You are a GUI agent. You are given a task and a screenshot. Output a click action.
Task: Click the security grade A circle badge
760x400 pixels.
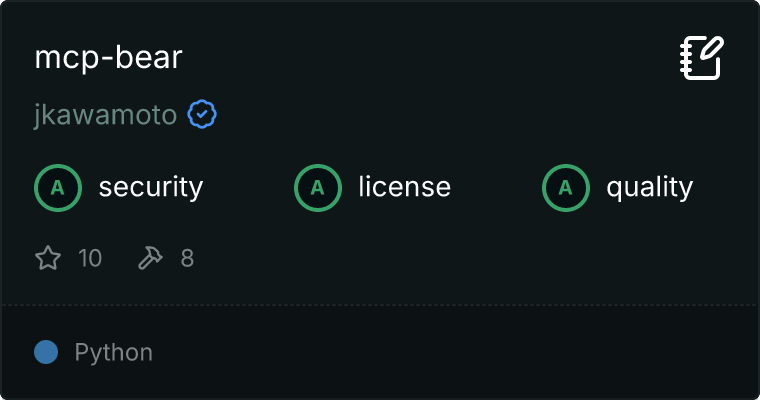click(57, 187)
